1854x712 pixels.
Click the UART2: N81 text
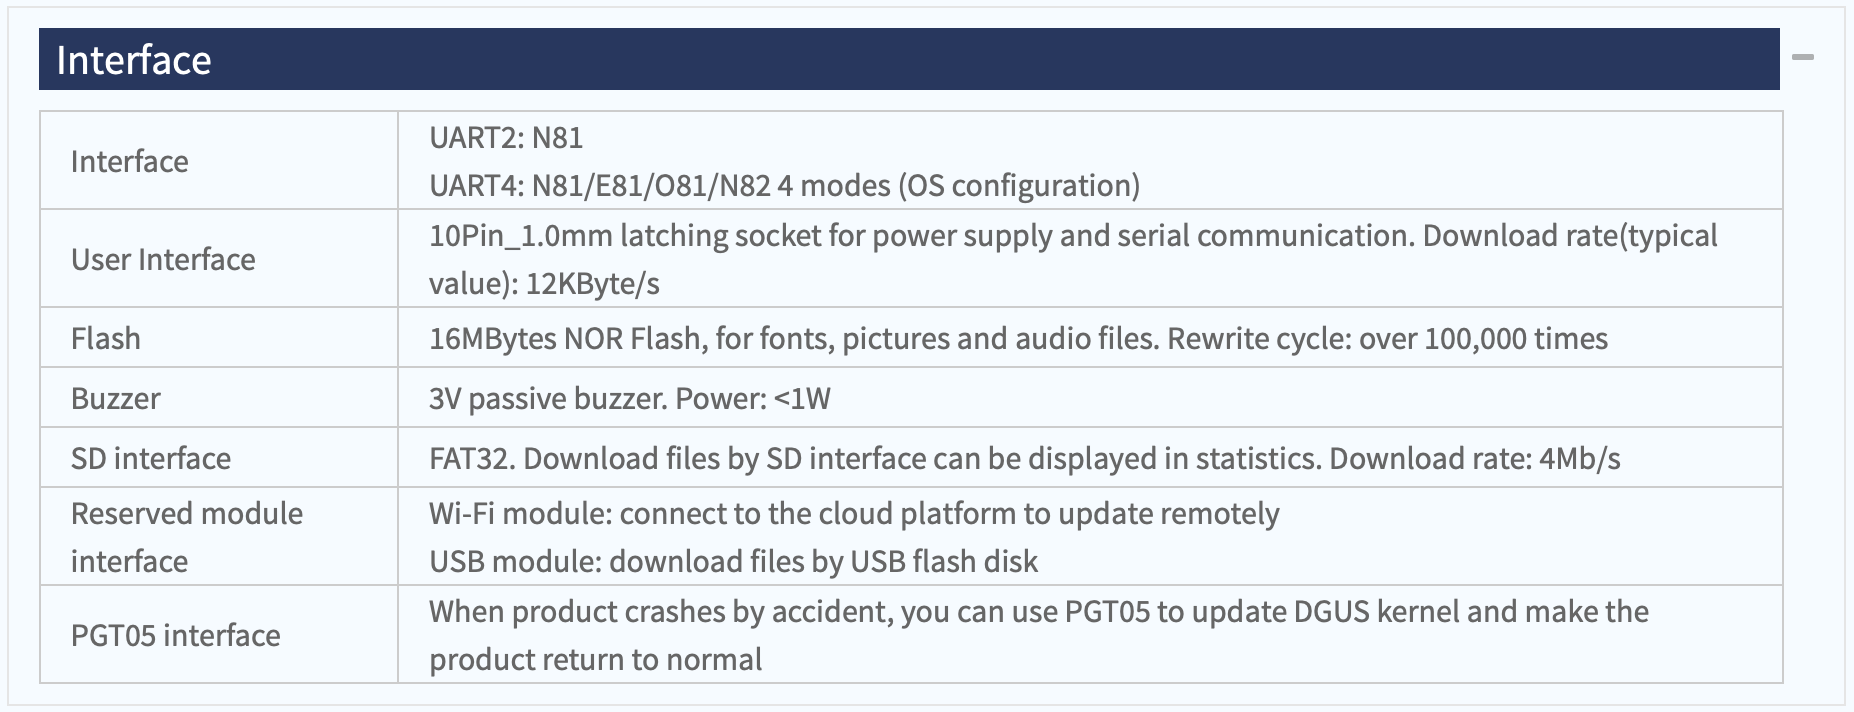tap(506, 137)
